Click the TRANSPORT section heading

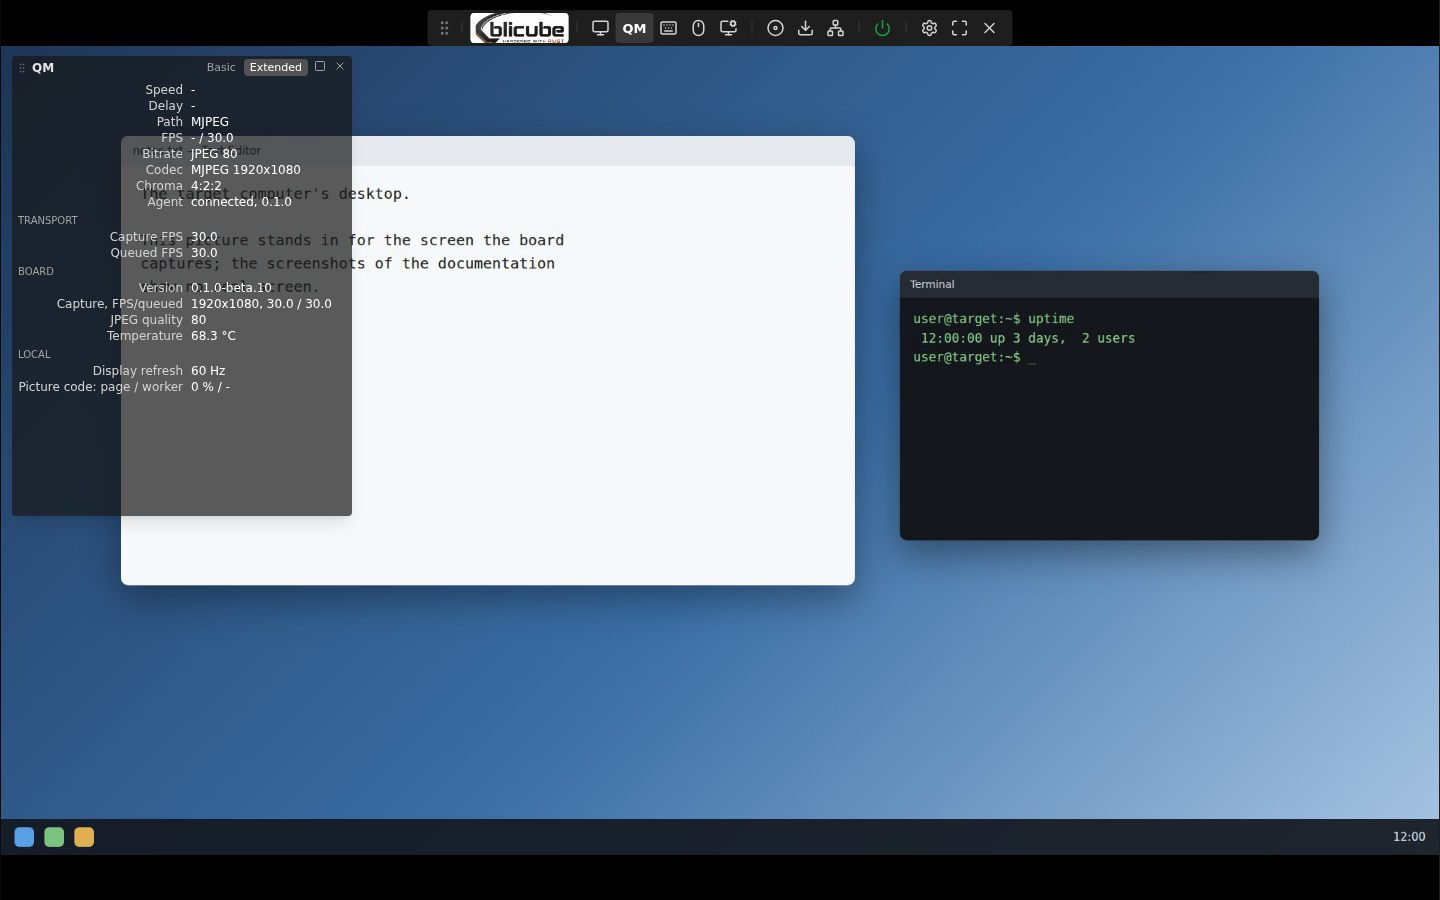click(x=47, y=220)
